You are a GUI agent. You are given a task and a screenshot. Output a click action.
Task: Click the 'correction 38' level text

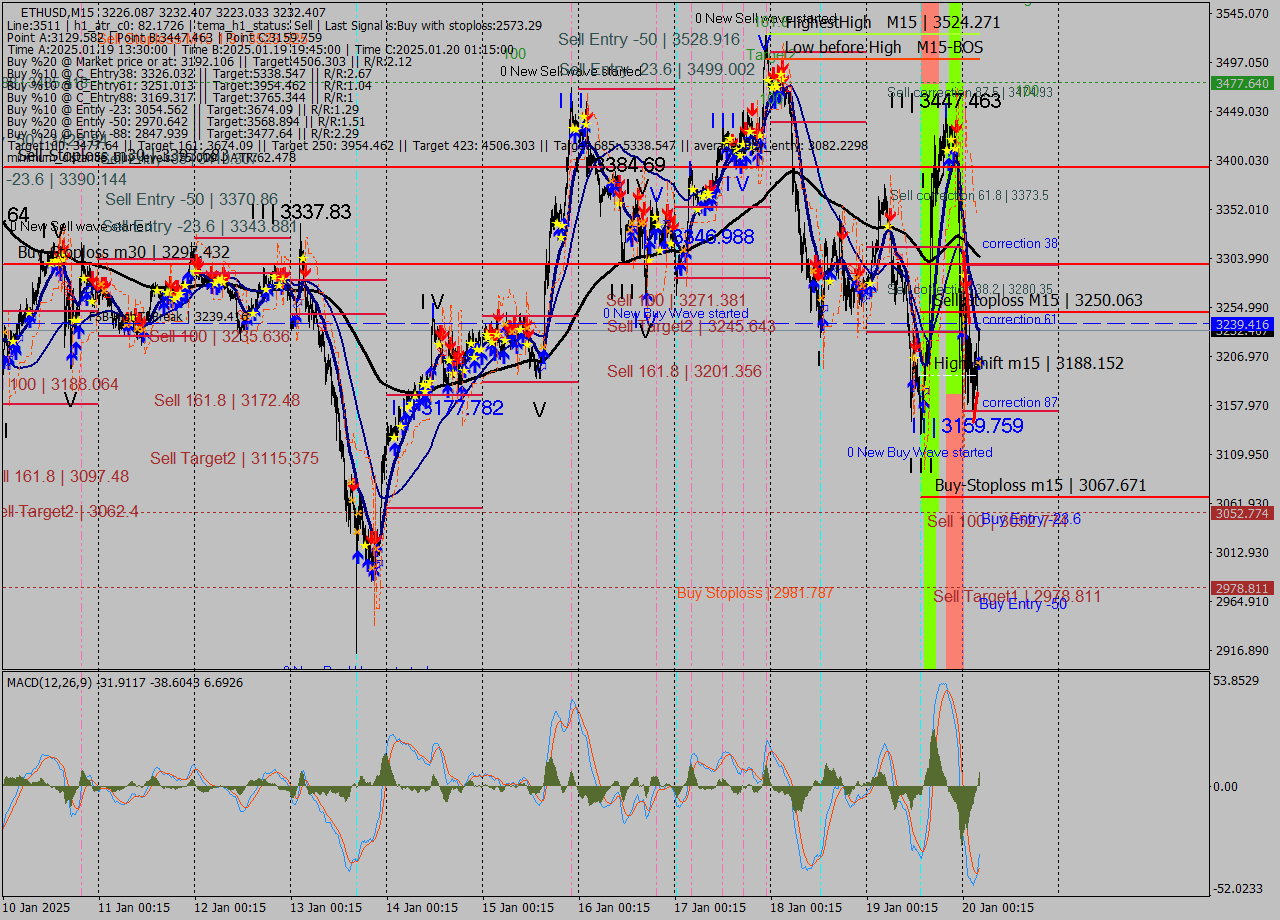1019,243
